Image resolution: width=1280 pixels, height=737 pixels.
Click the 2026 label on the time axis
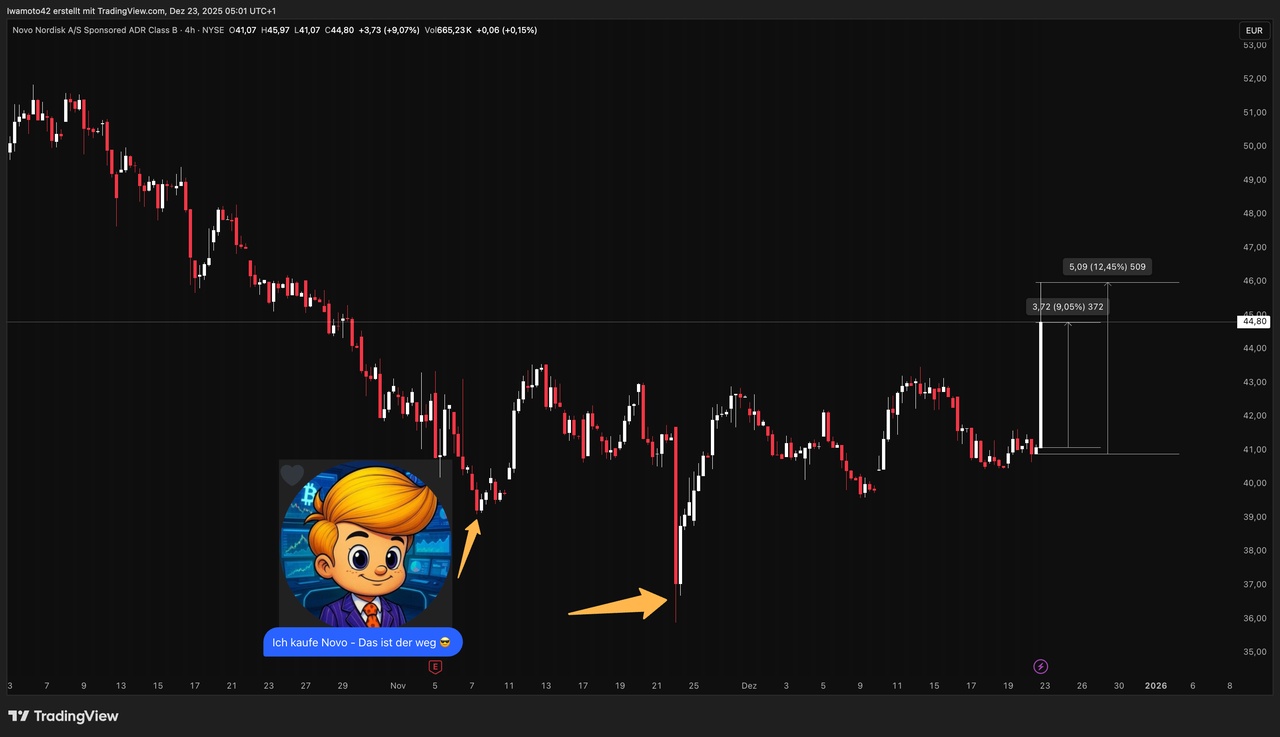pos(1155,686)
